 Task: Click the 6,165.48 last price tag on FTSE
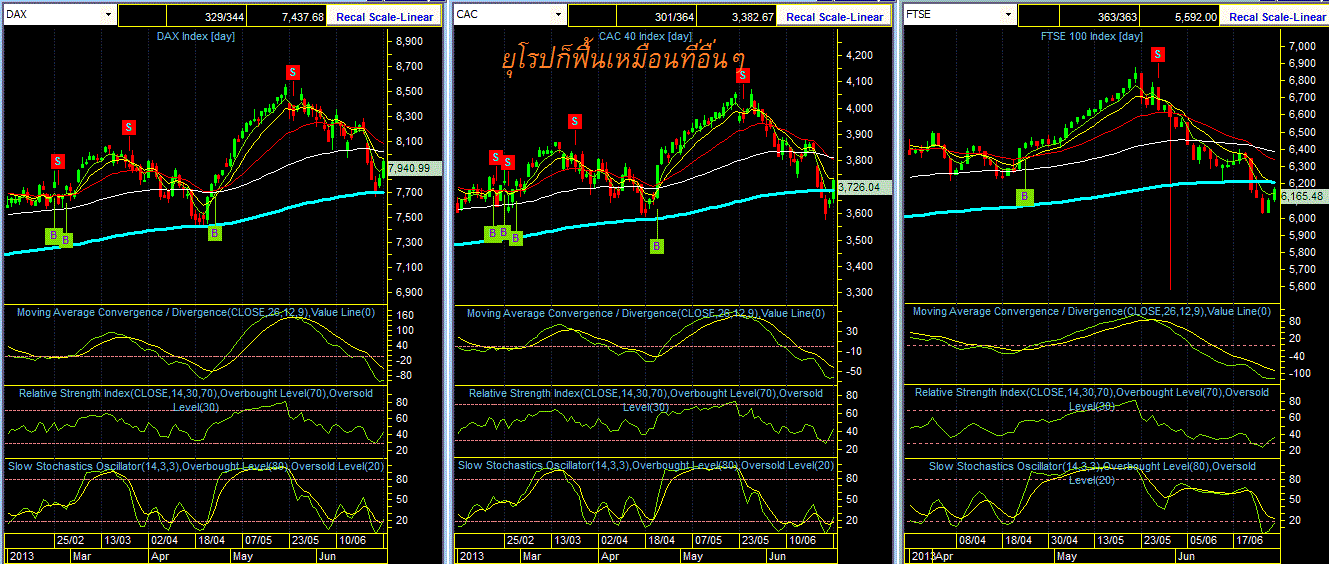1303,196
